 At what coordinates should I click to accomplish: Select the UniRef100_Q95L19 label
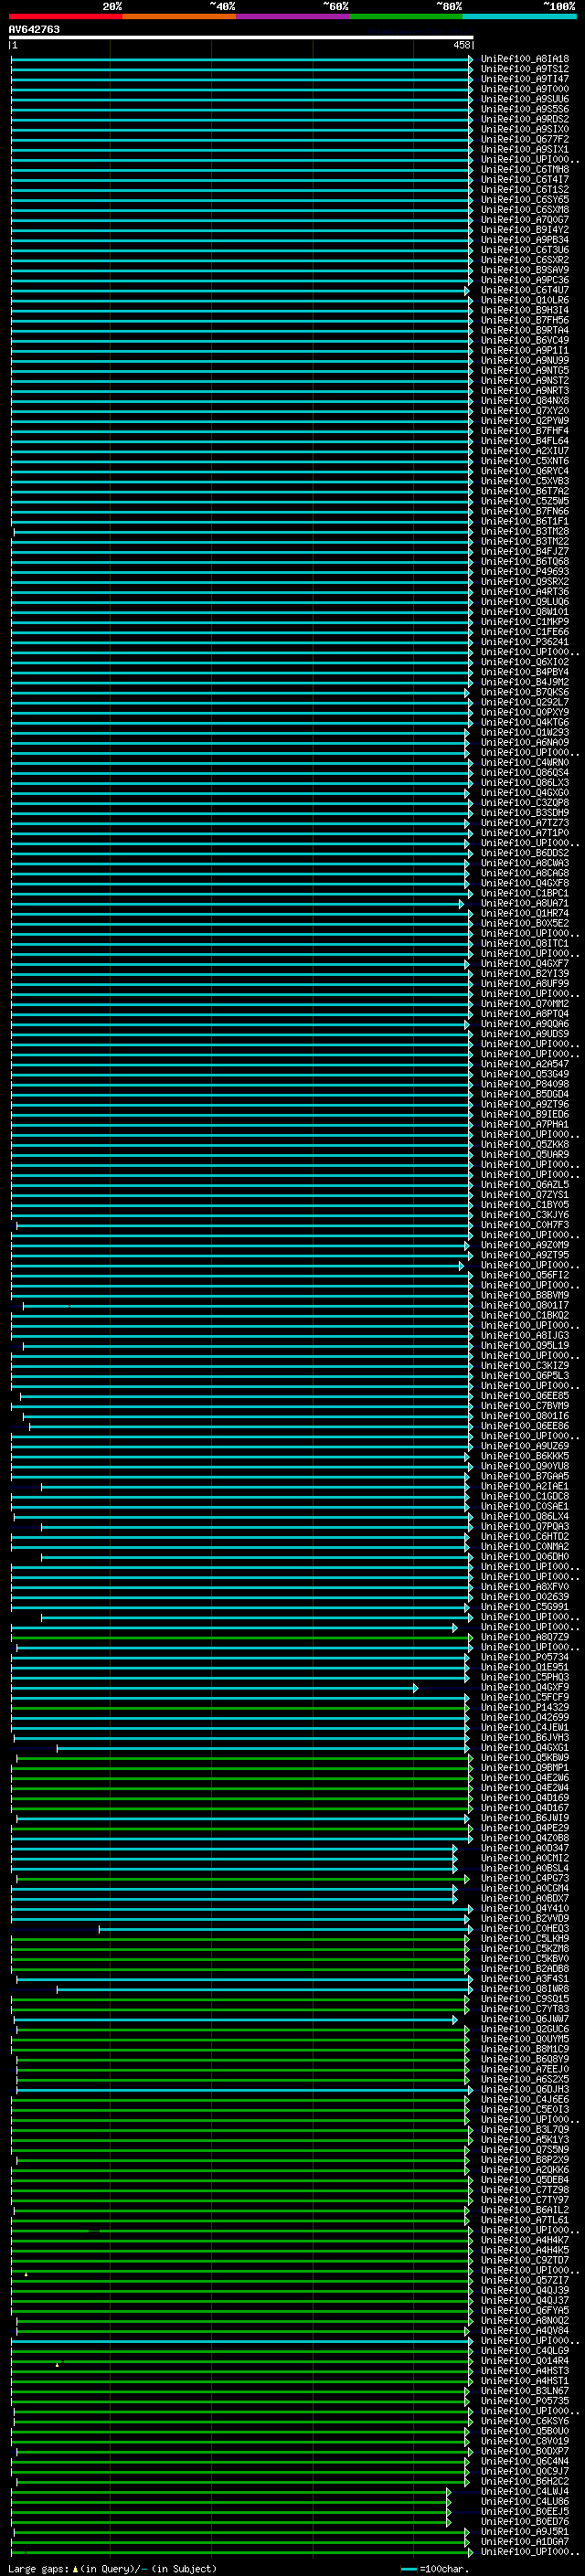click(525, 1345)
